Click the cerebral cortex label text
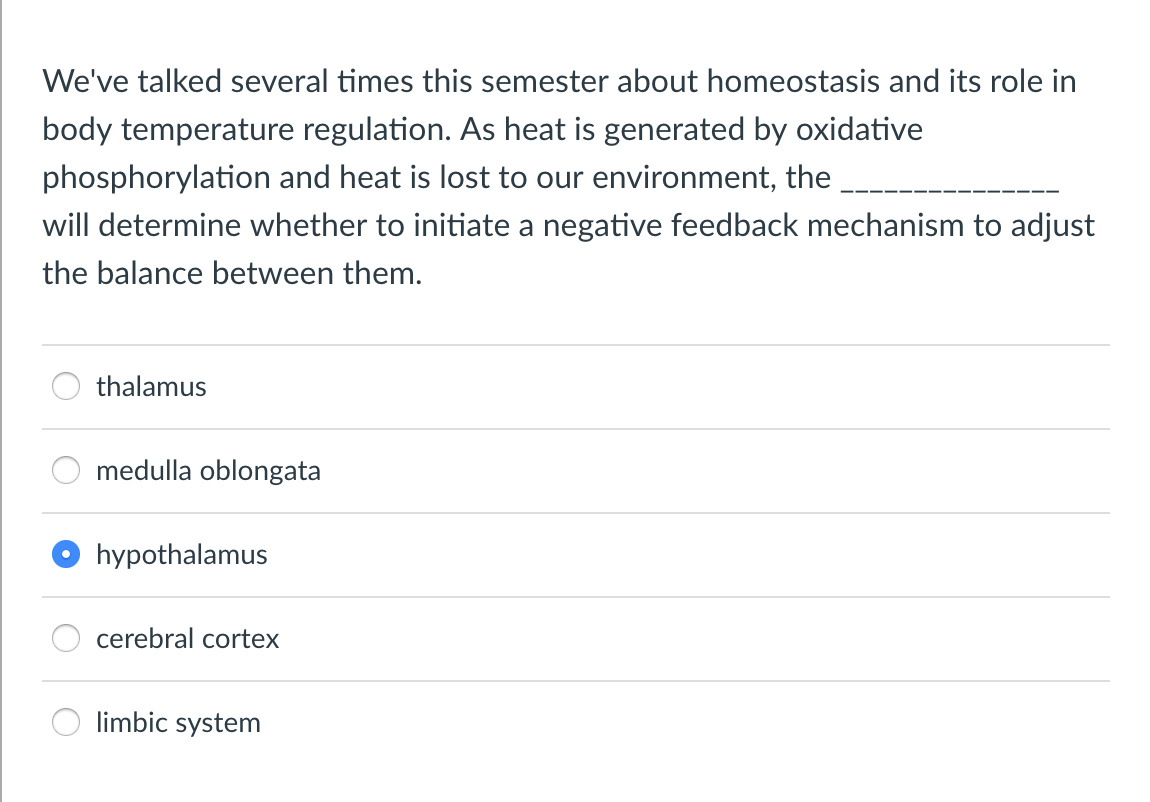Image resolution: width=1150 pixels, height=802 pixels. (x=186, y=639)
